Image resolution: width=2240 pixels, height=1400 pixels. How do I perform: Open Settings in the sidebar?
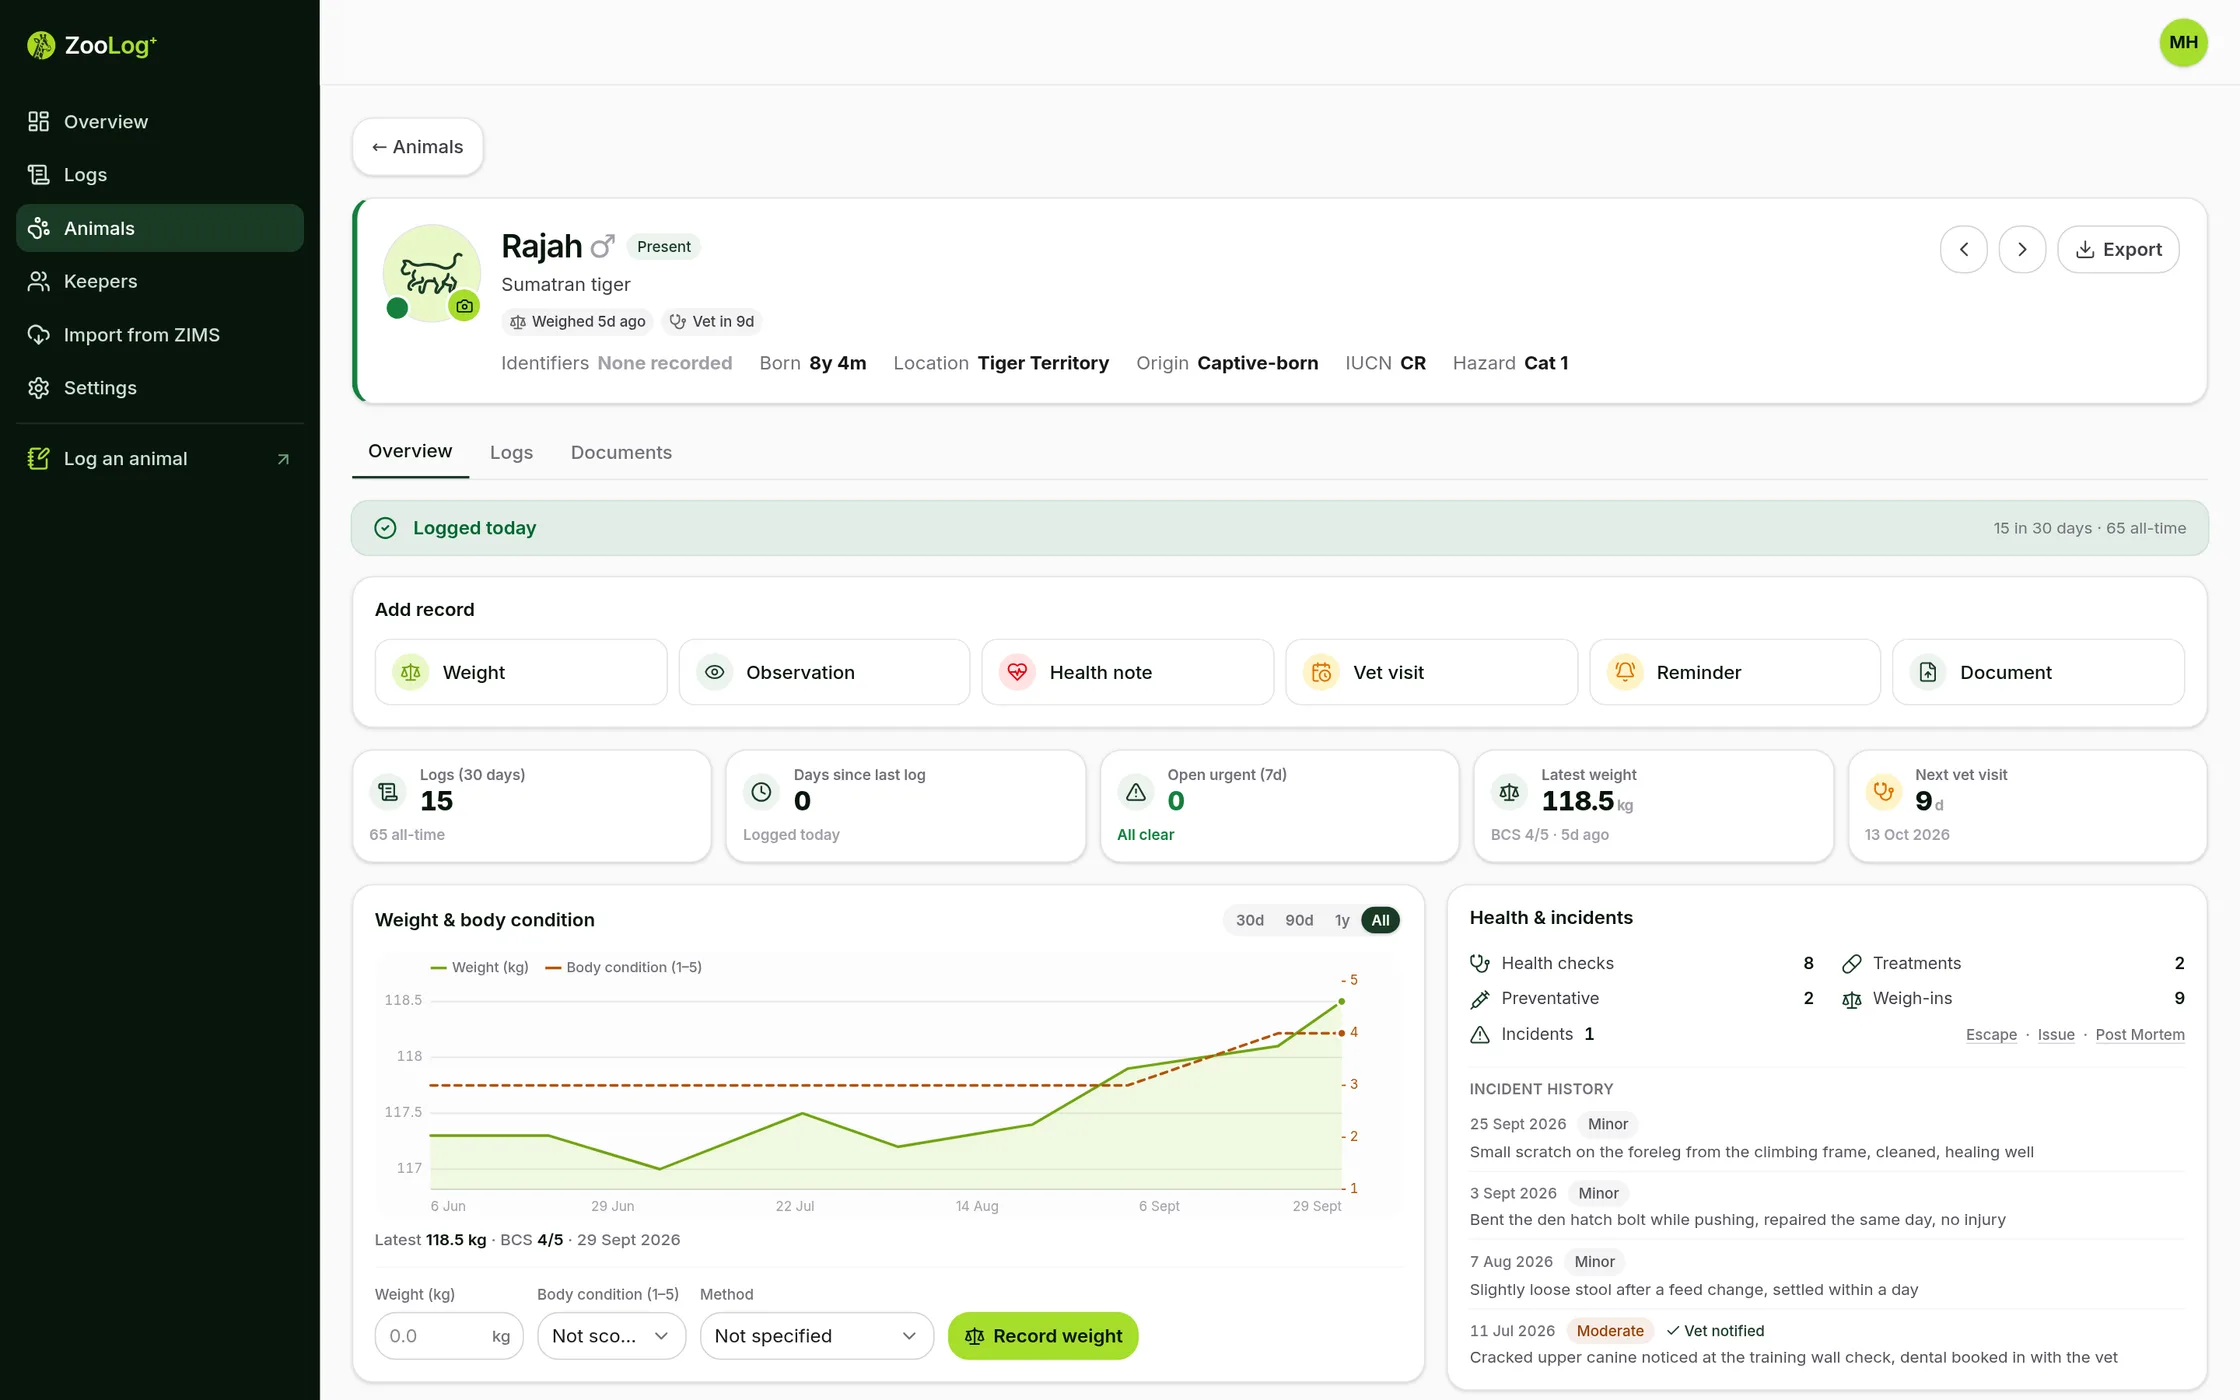coord(160,388)
